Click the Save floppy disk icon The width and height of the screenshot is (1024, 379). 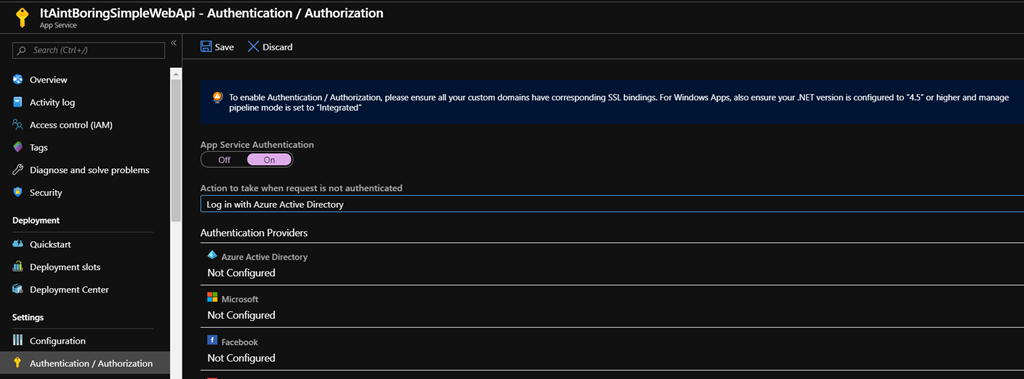206,46
